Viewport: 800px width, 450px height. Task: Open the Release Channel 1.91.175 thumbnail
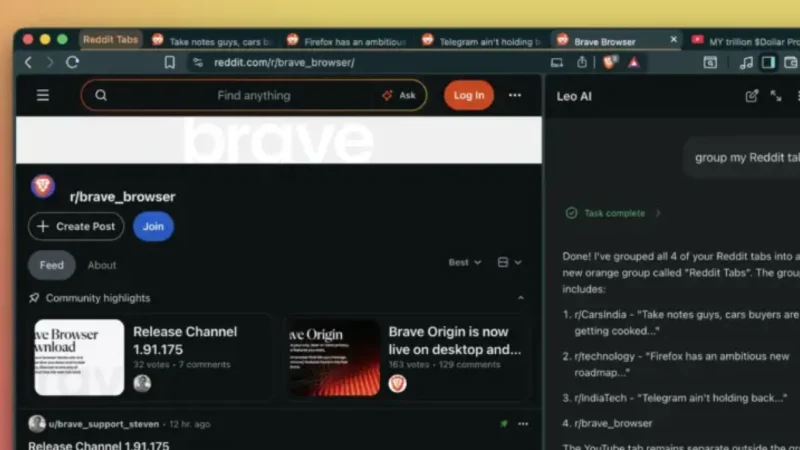[79, 358]
